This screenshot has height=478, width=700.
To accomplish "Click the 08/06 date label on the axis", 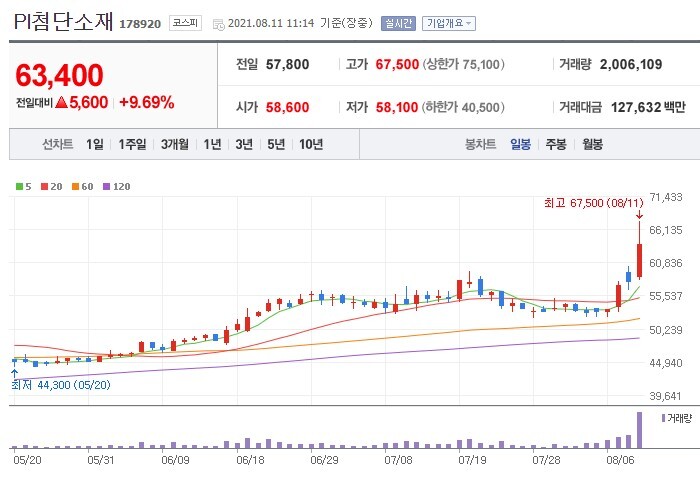I will (x=620, y=460).
